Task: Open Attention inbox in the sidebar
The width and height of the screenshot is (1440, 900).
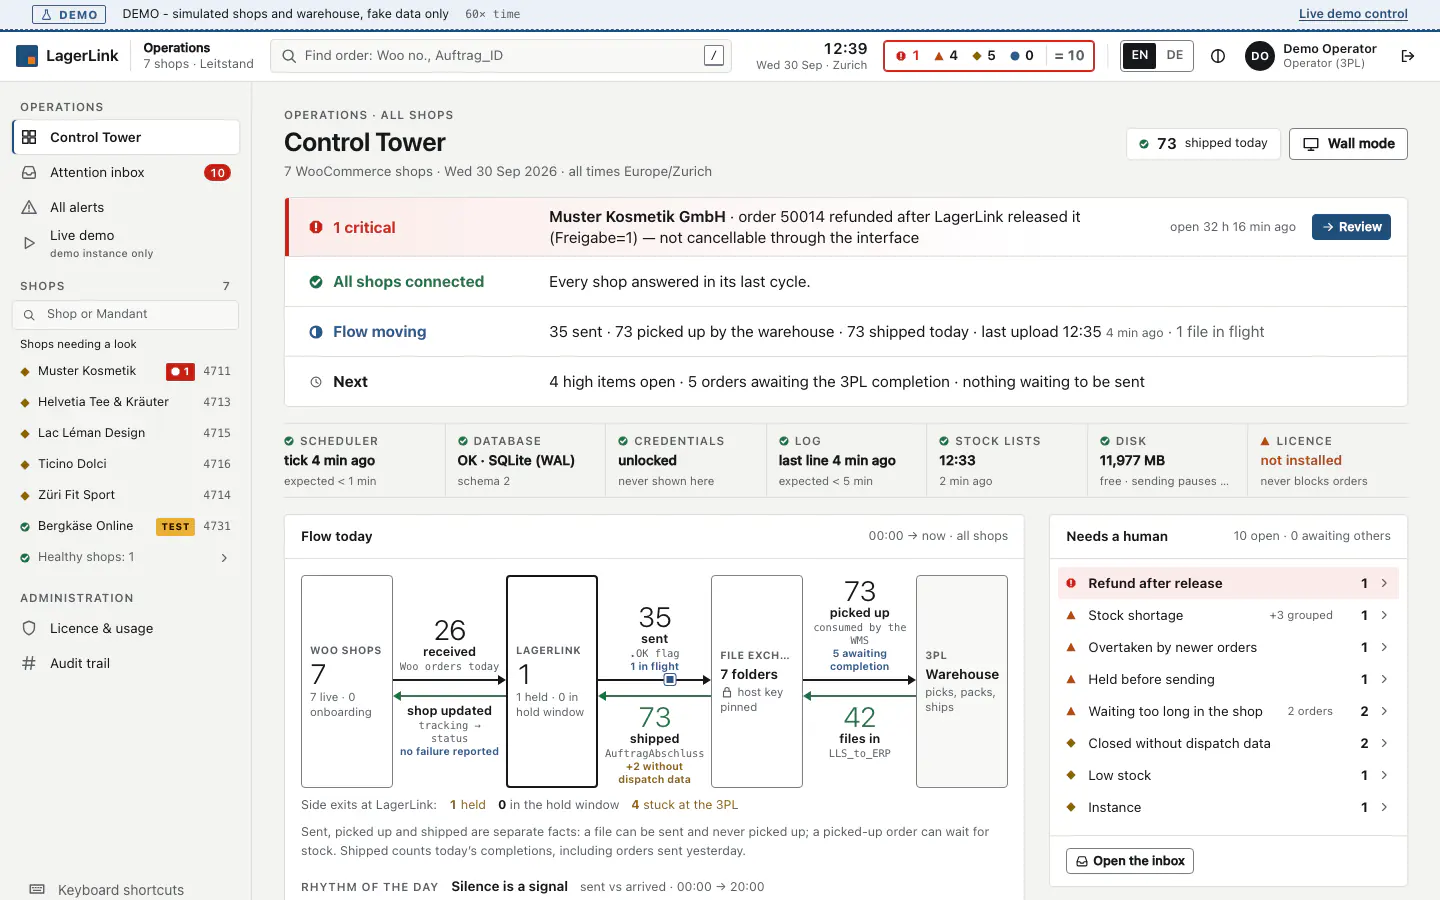Action: coord(125,172)
